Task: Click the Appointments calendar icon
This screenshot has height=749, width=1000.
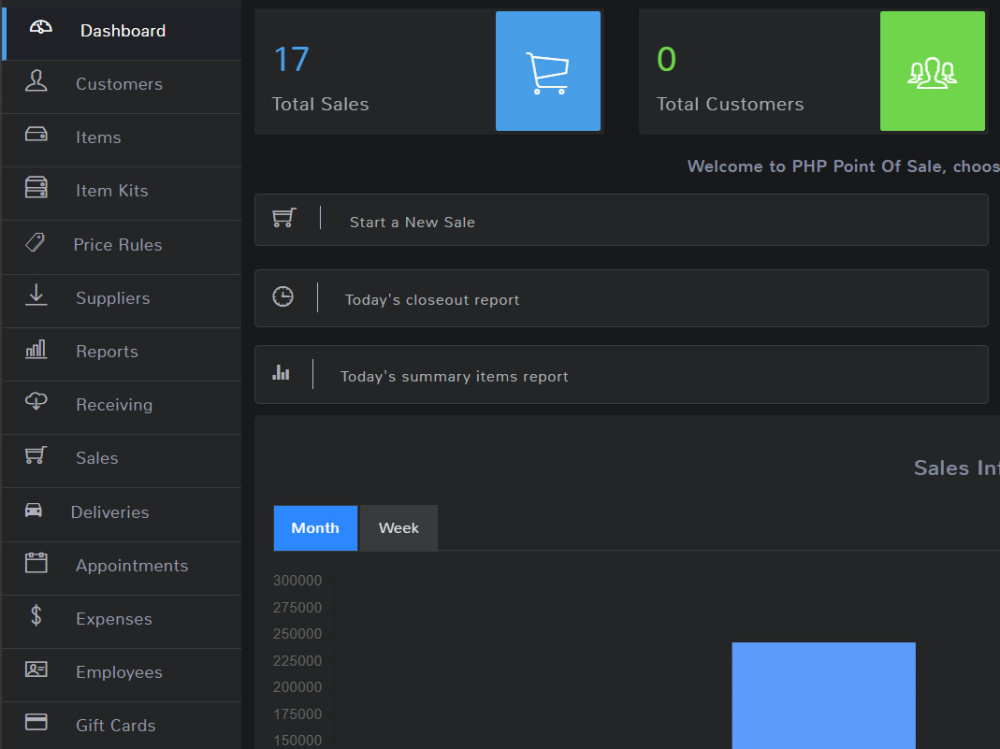Action: pyautogui.click(x=36, y=563)
